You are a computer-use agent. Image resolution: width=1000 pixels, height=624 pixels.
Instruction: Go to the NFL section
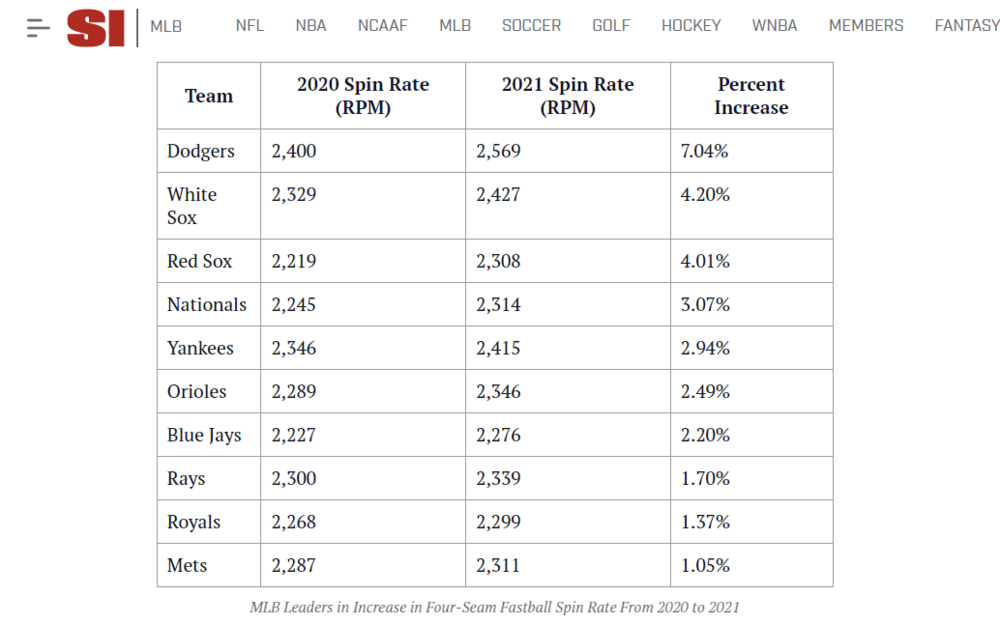tap(250, 26)
